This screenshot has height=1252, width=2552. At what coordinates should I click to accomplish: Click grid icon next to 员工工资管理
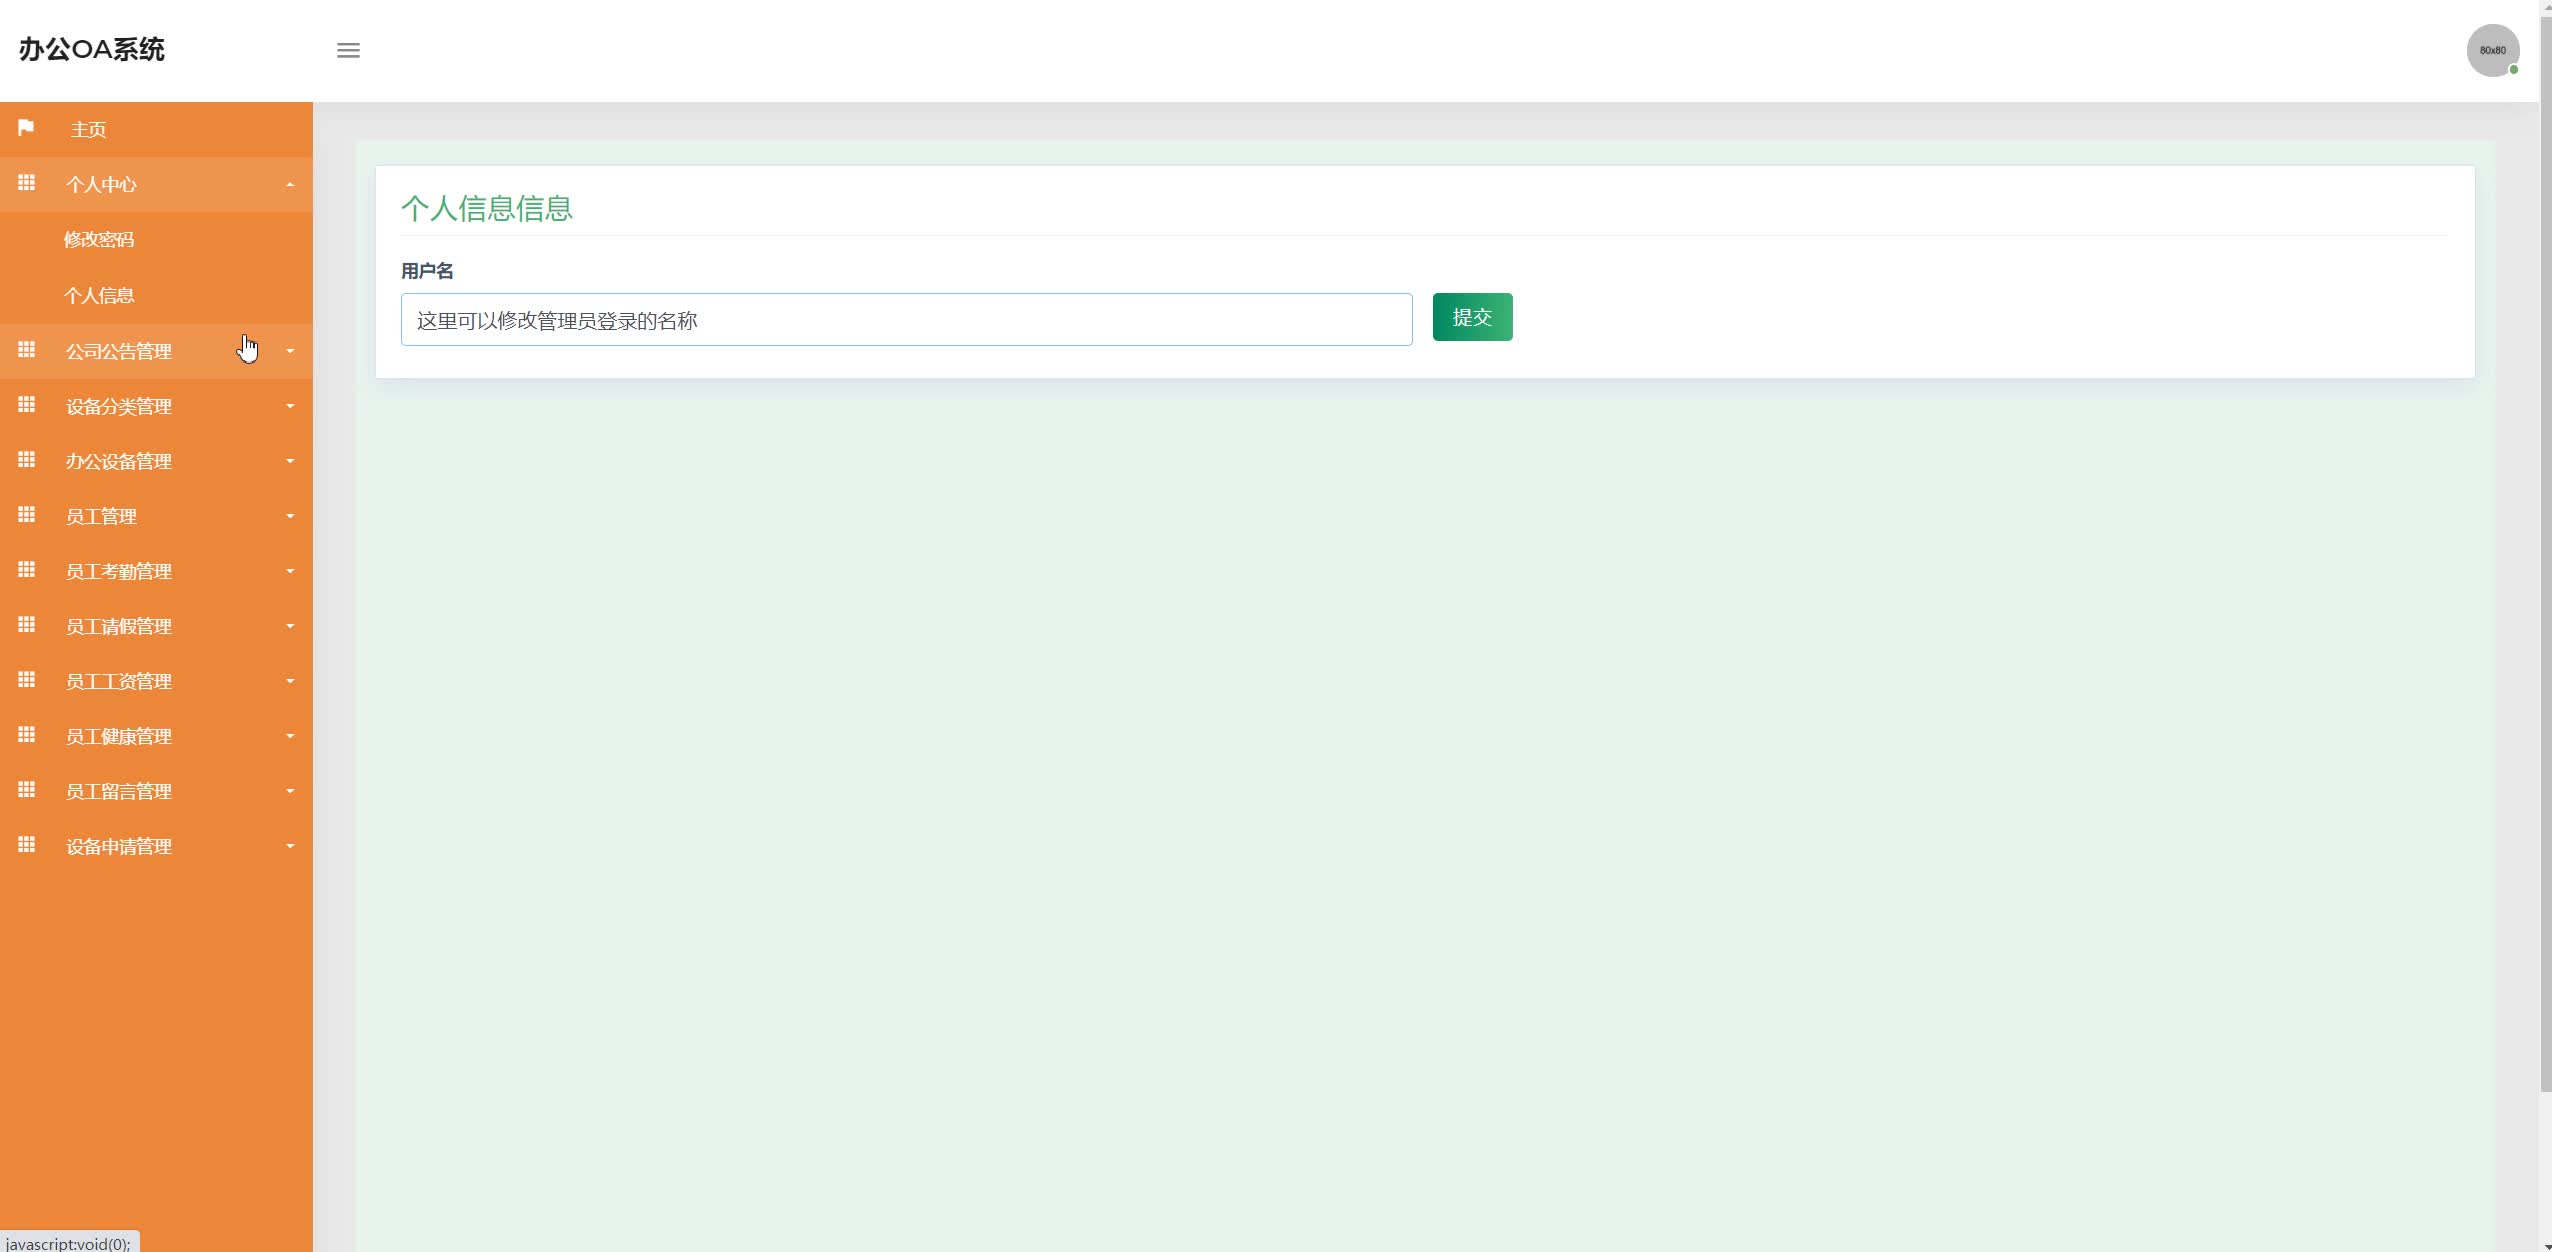[27, 680]
